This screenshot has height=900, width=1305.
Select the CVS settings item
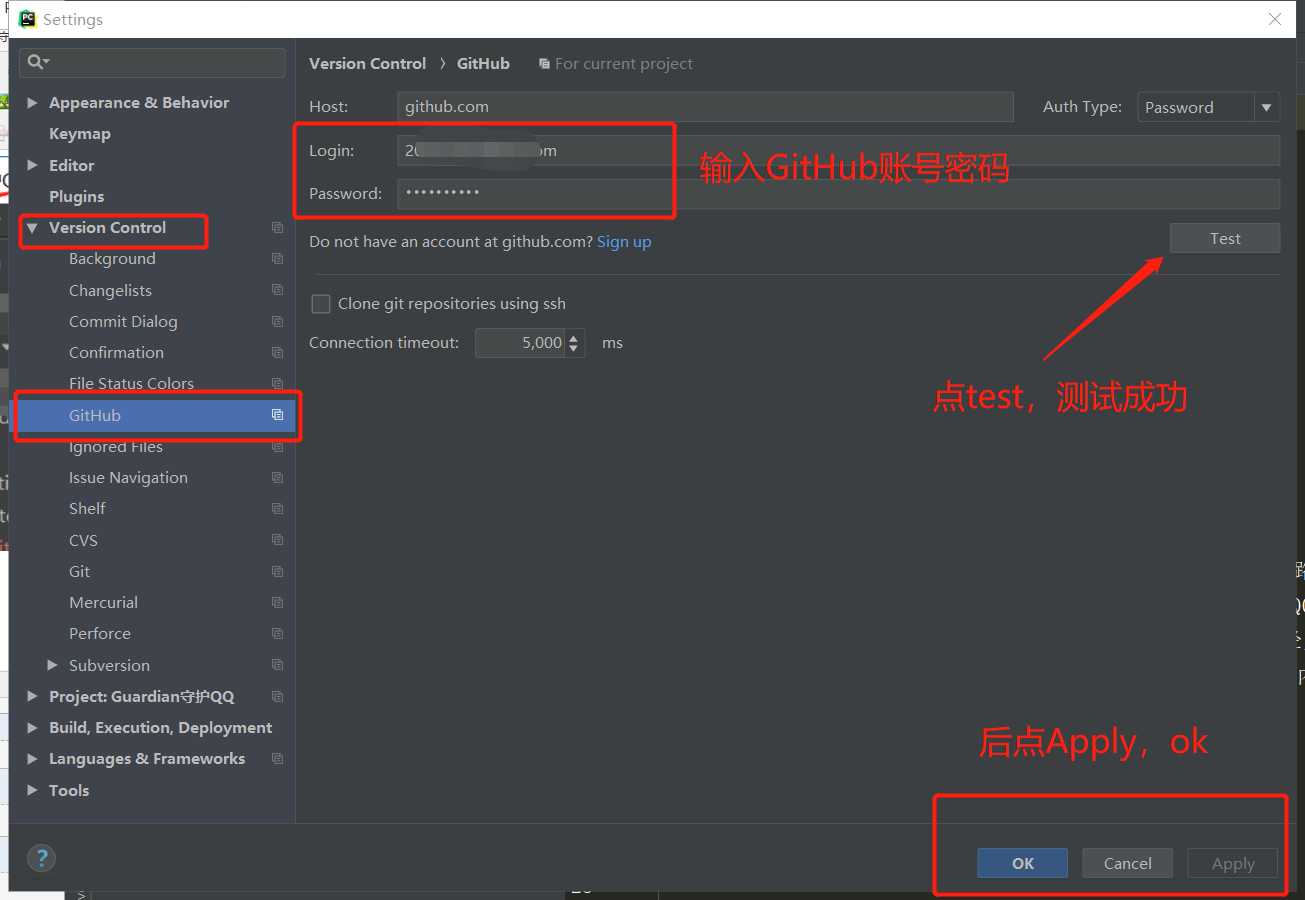click(x=83, y=540)
